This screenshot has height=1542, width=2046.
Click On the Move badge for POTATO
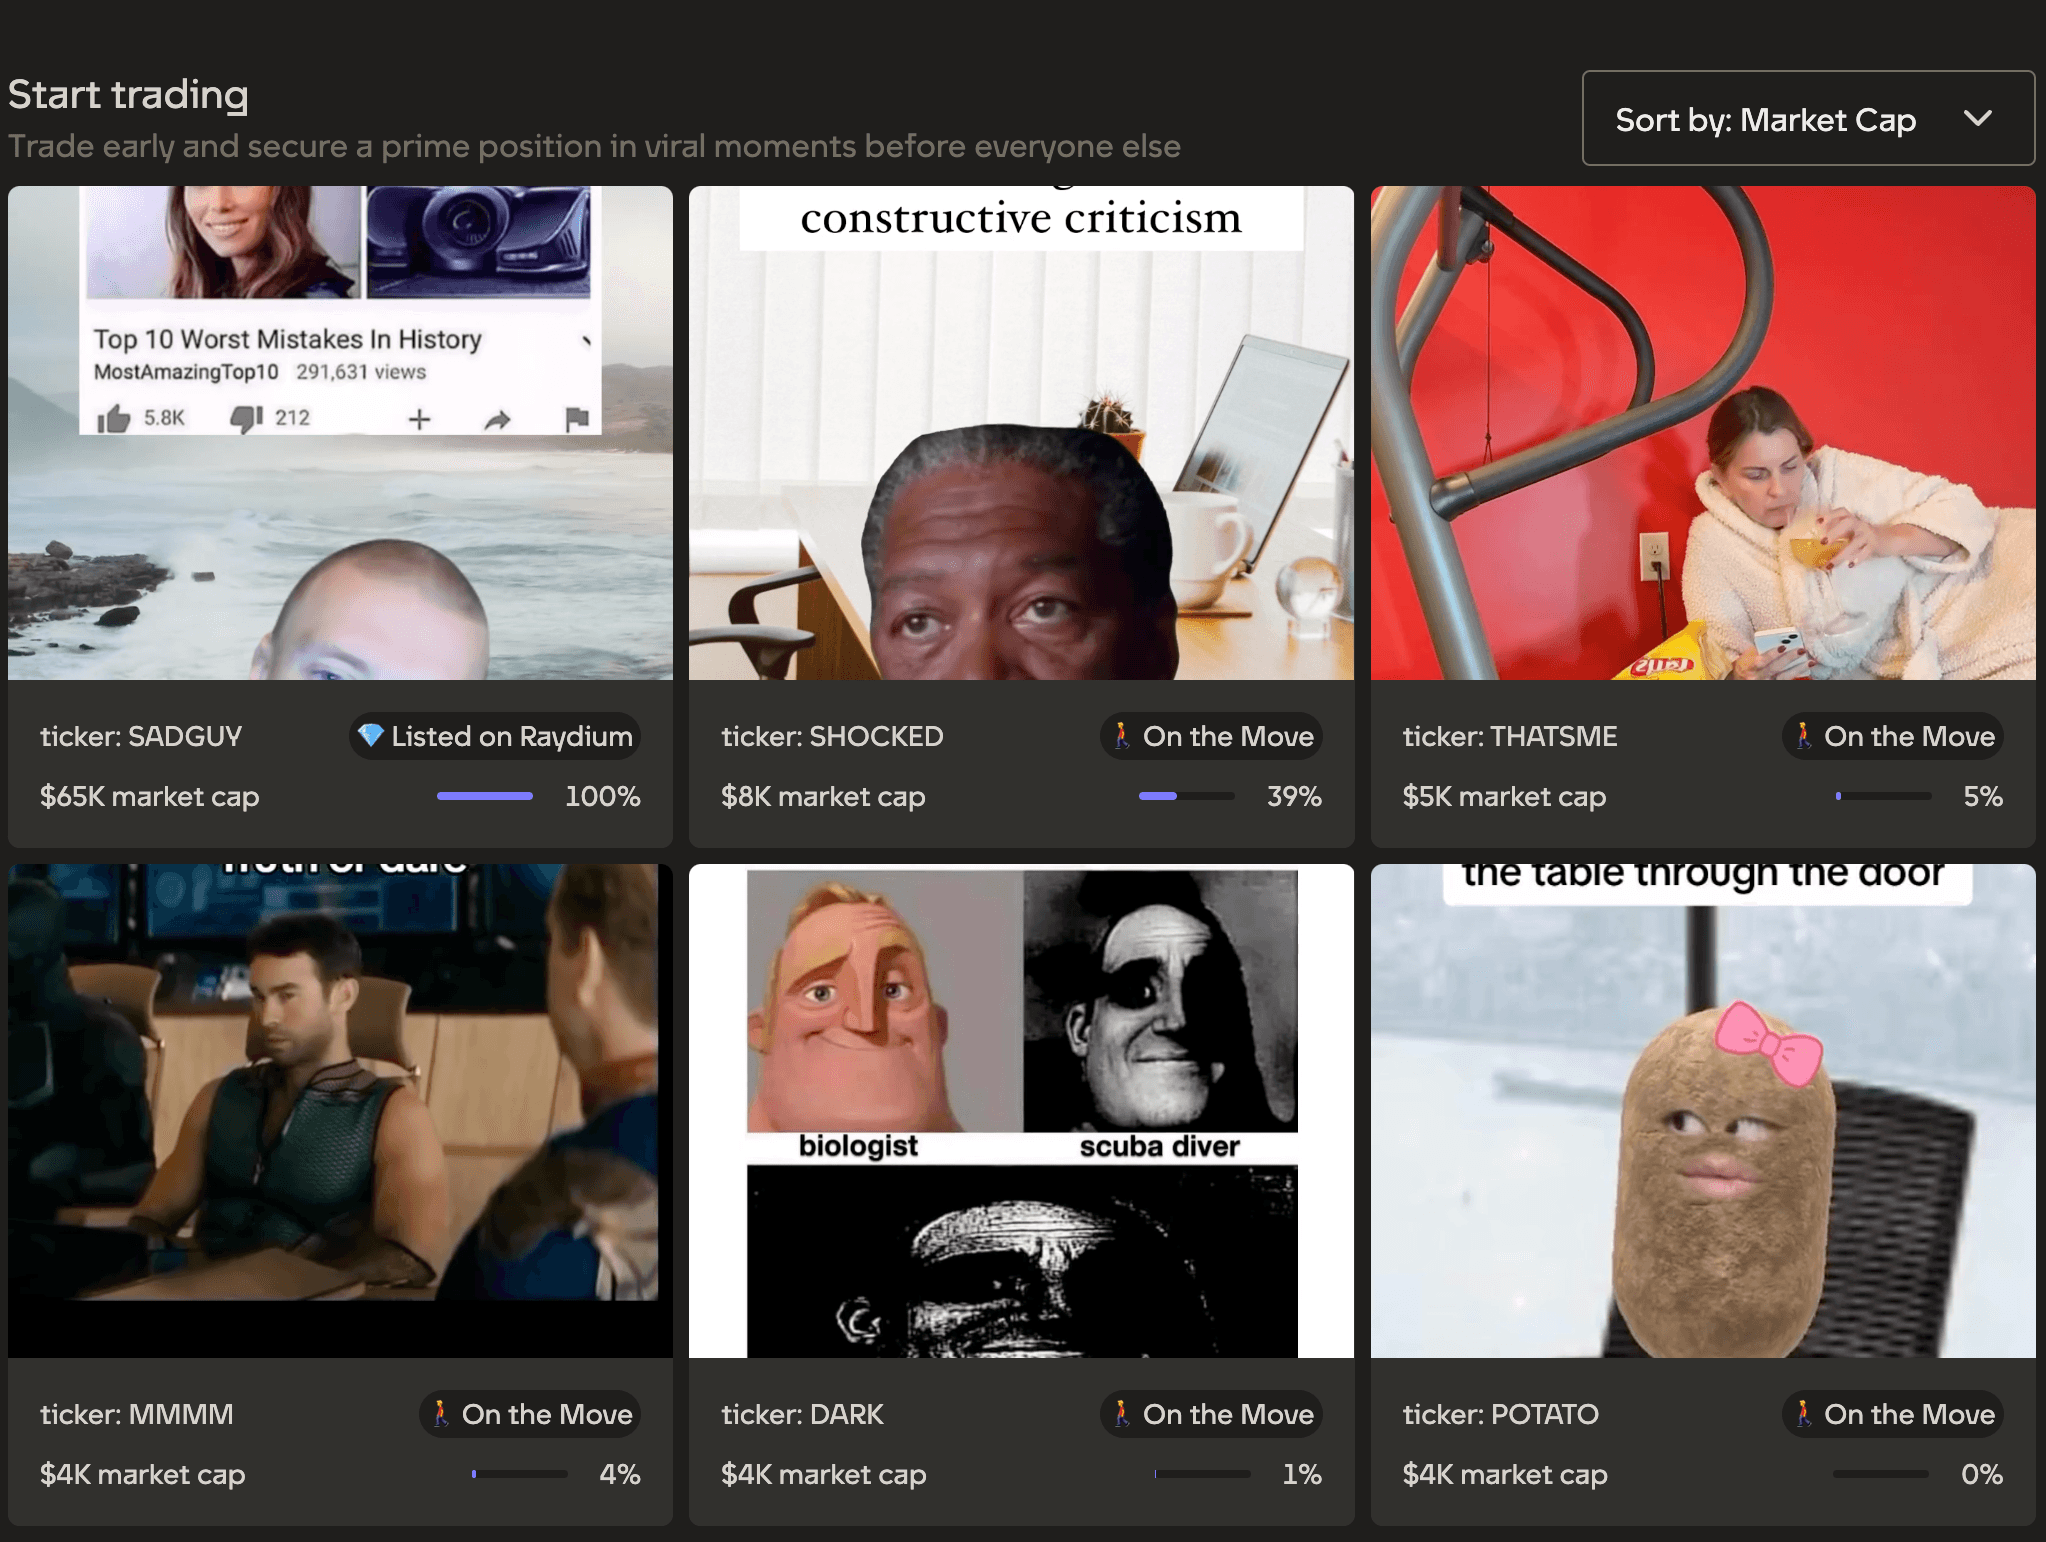1892,1414
